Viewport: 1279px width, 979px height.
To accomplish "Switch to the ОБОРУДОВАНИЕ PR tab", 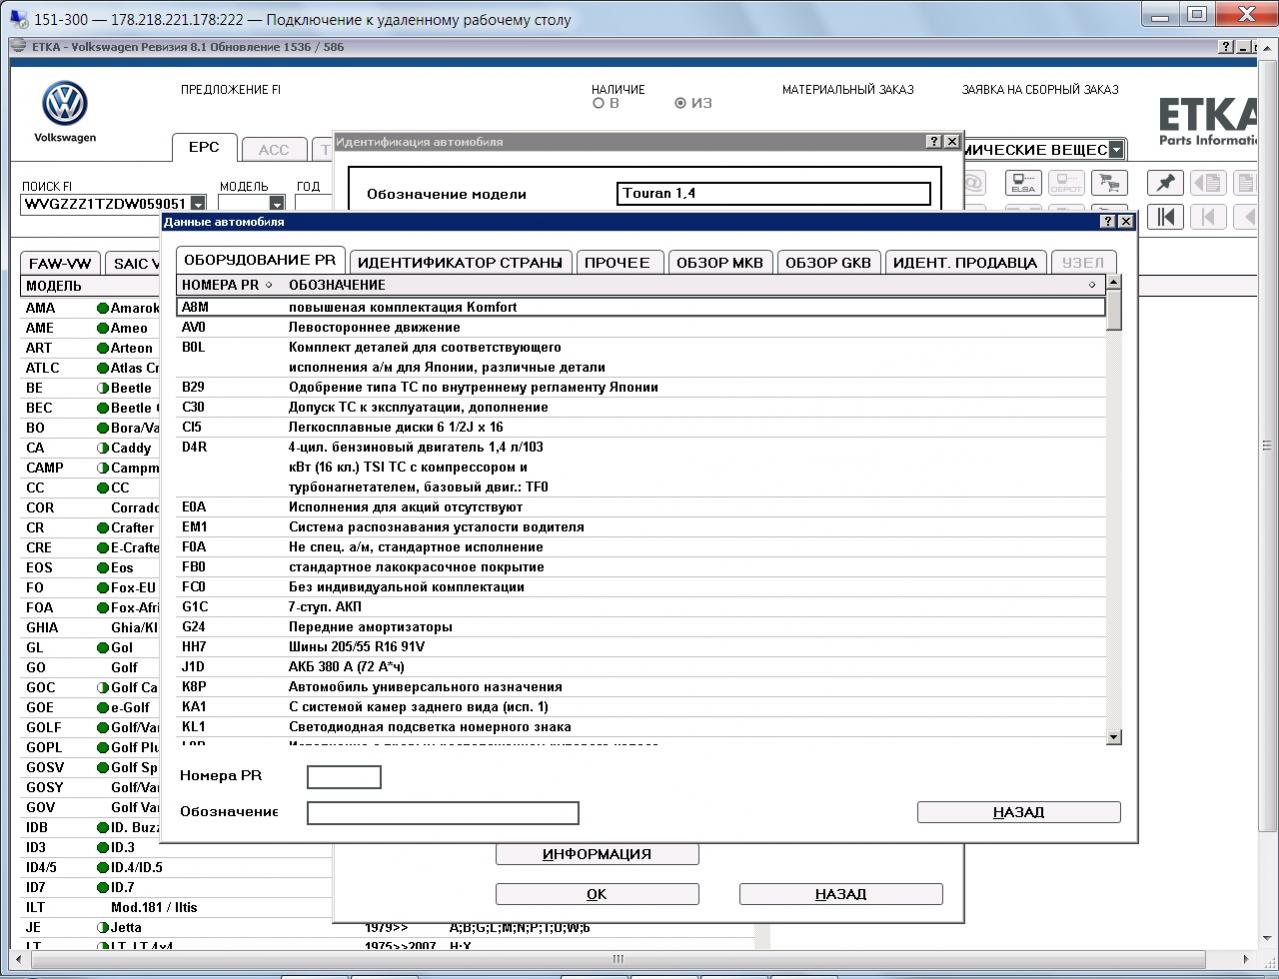I will (260, 260).
